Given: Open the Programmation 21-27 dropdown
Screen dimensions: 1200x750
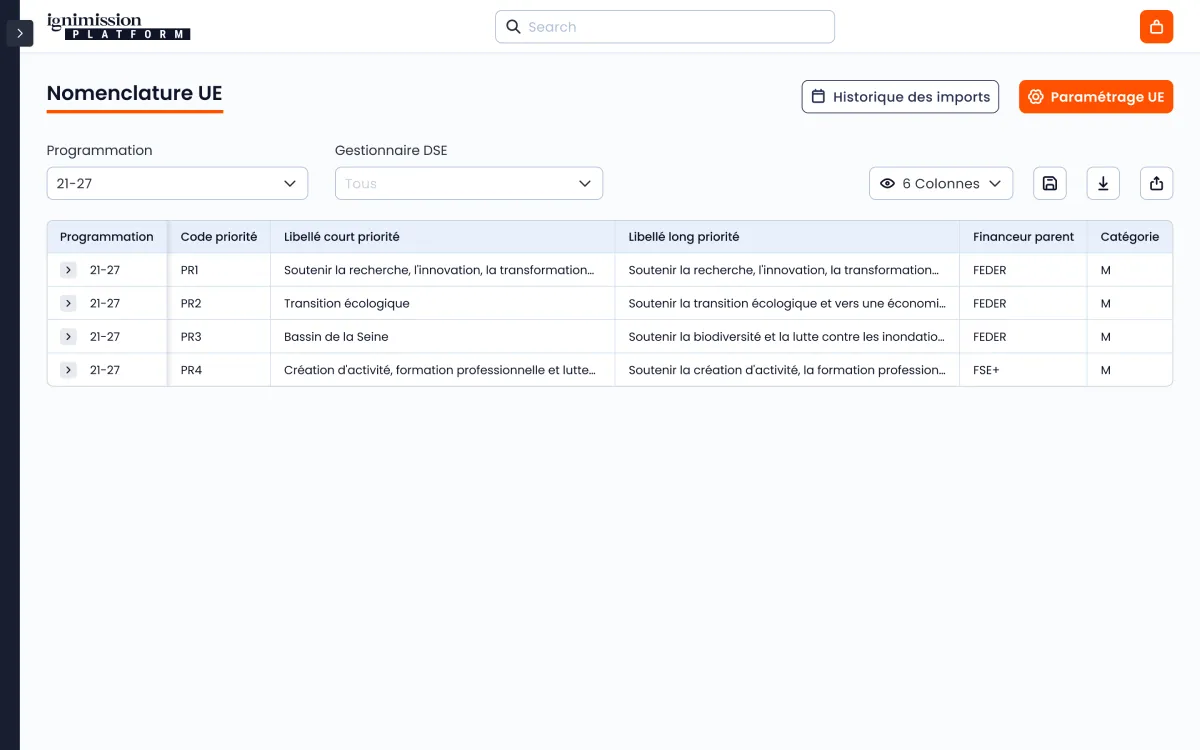Looking at the screenshot, I should 177,183.
